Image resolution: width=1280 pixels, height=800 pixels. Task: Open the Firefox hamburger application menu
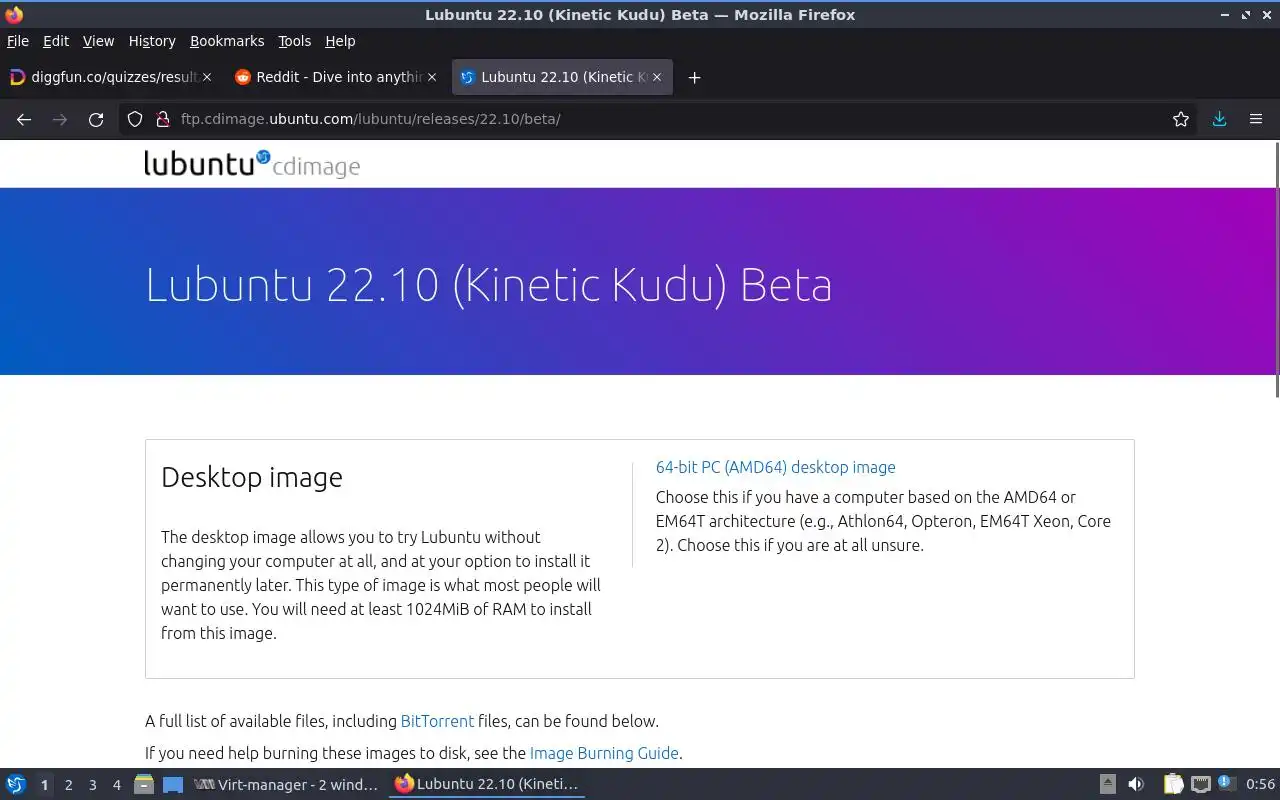tap(1256, 119)
